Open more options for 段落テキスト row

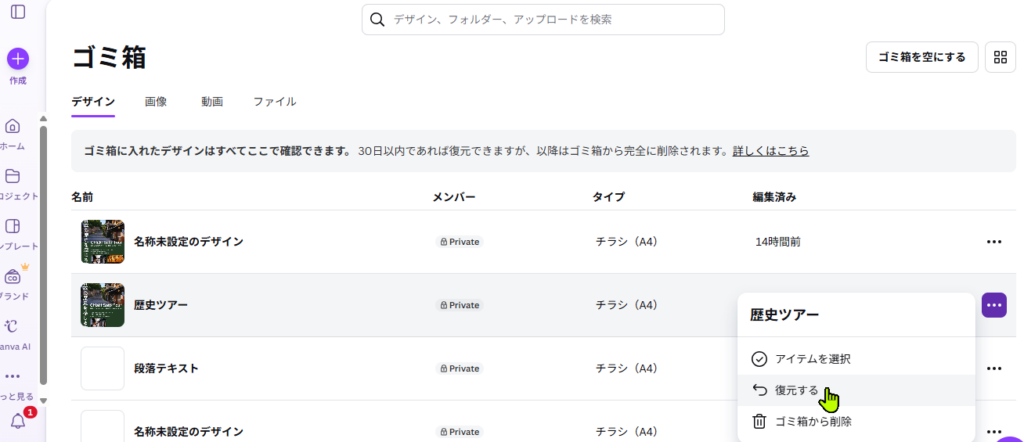point(994,368)
